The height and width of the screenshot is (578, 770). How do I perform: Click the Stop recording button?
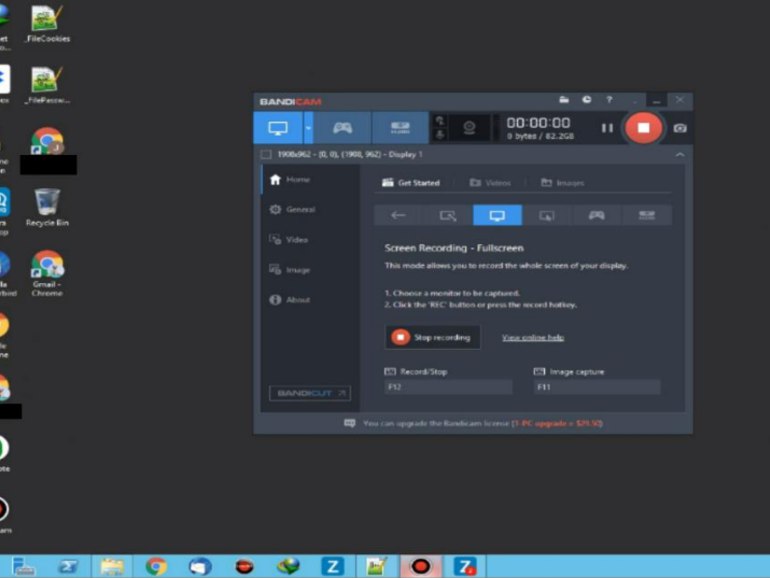click(432, 337)
